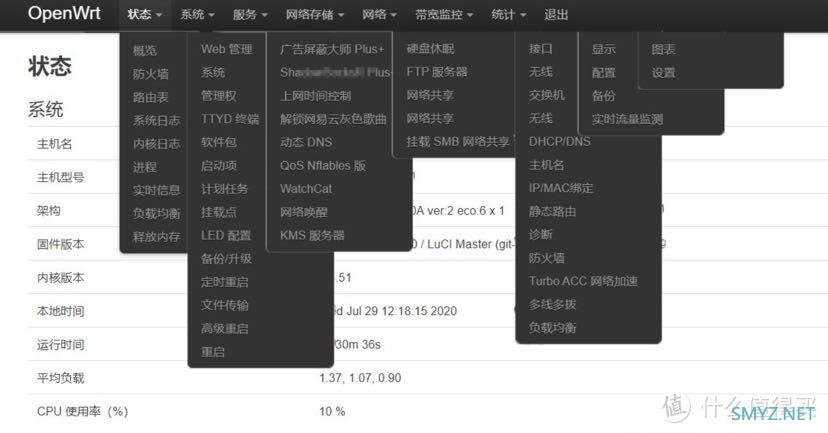The image size is (828, 433).
Task: Open the KMS 服务器 entry
Action: point(312,235)
